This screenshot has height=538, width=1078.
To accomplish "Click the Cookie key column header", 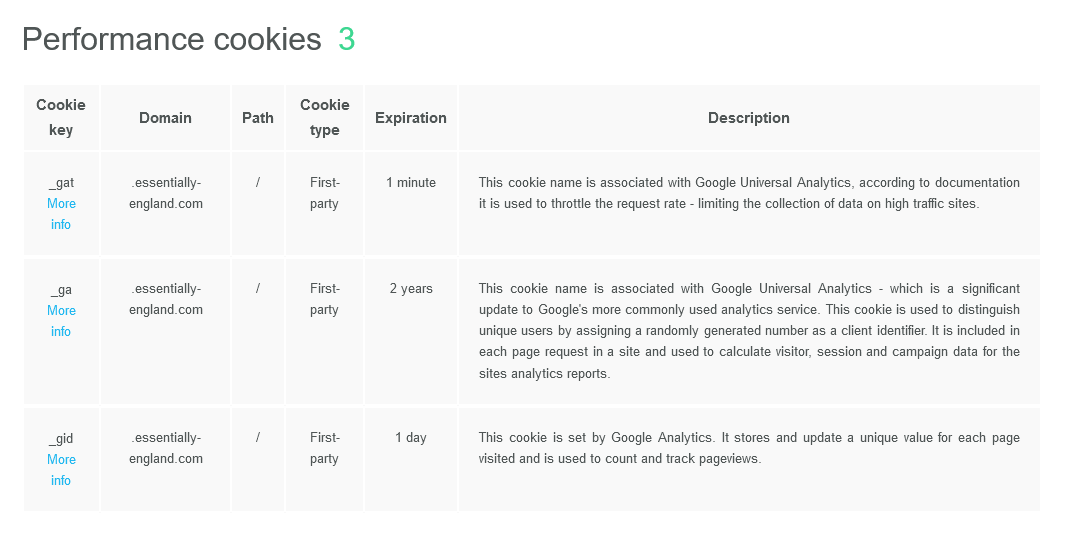I will click(61, 117).
